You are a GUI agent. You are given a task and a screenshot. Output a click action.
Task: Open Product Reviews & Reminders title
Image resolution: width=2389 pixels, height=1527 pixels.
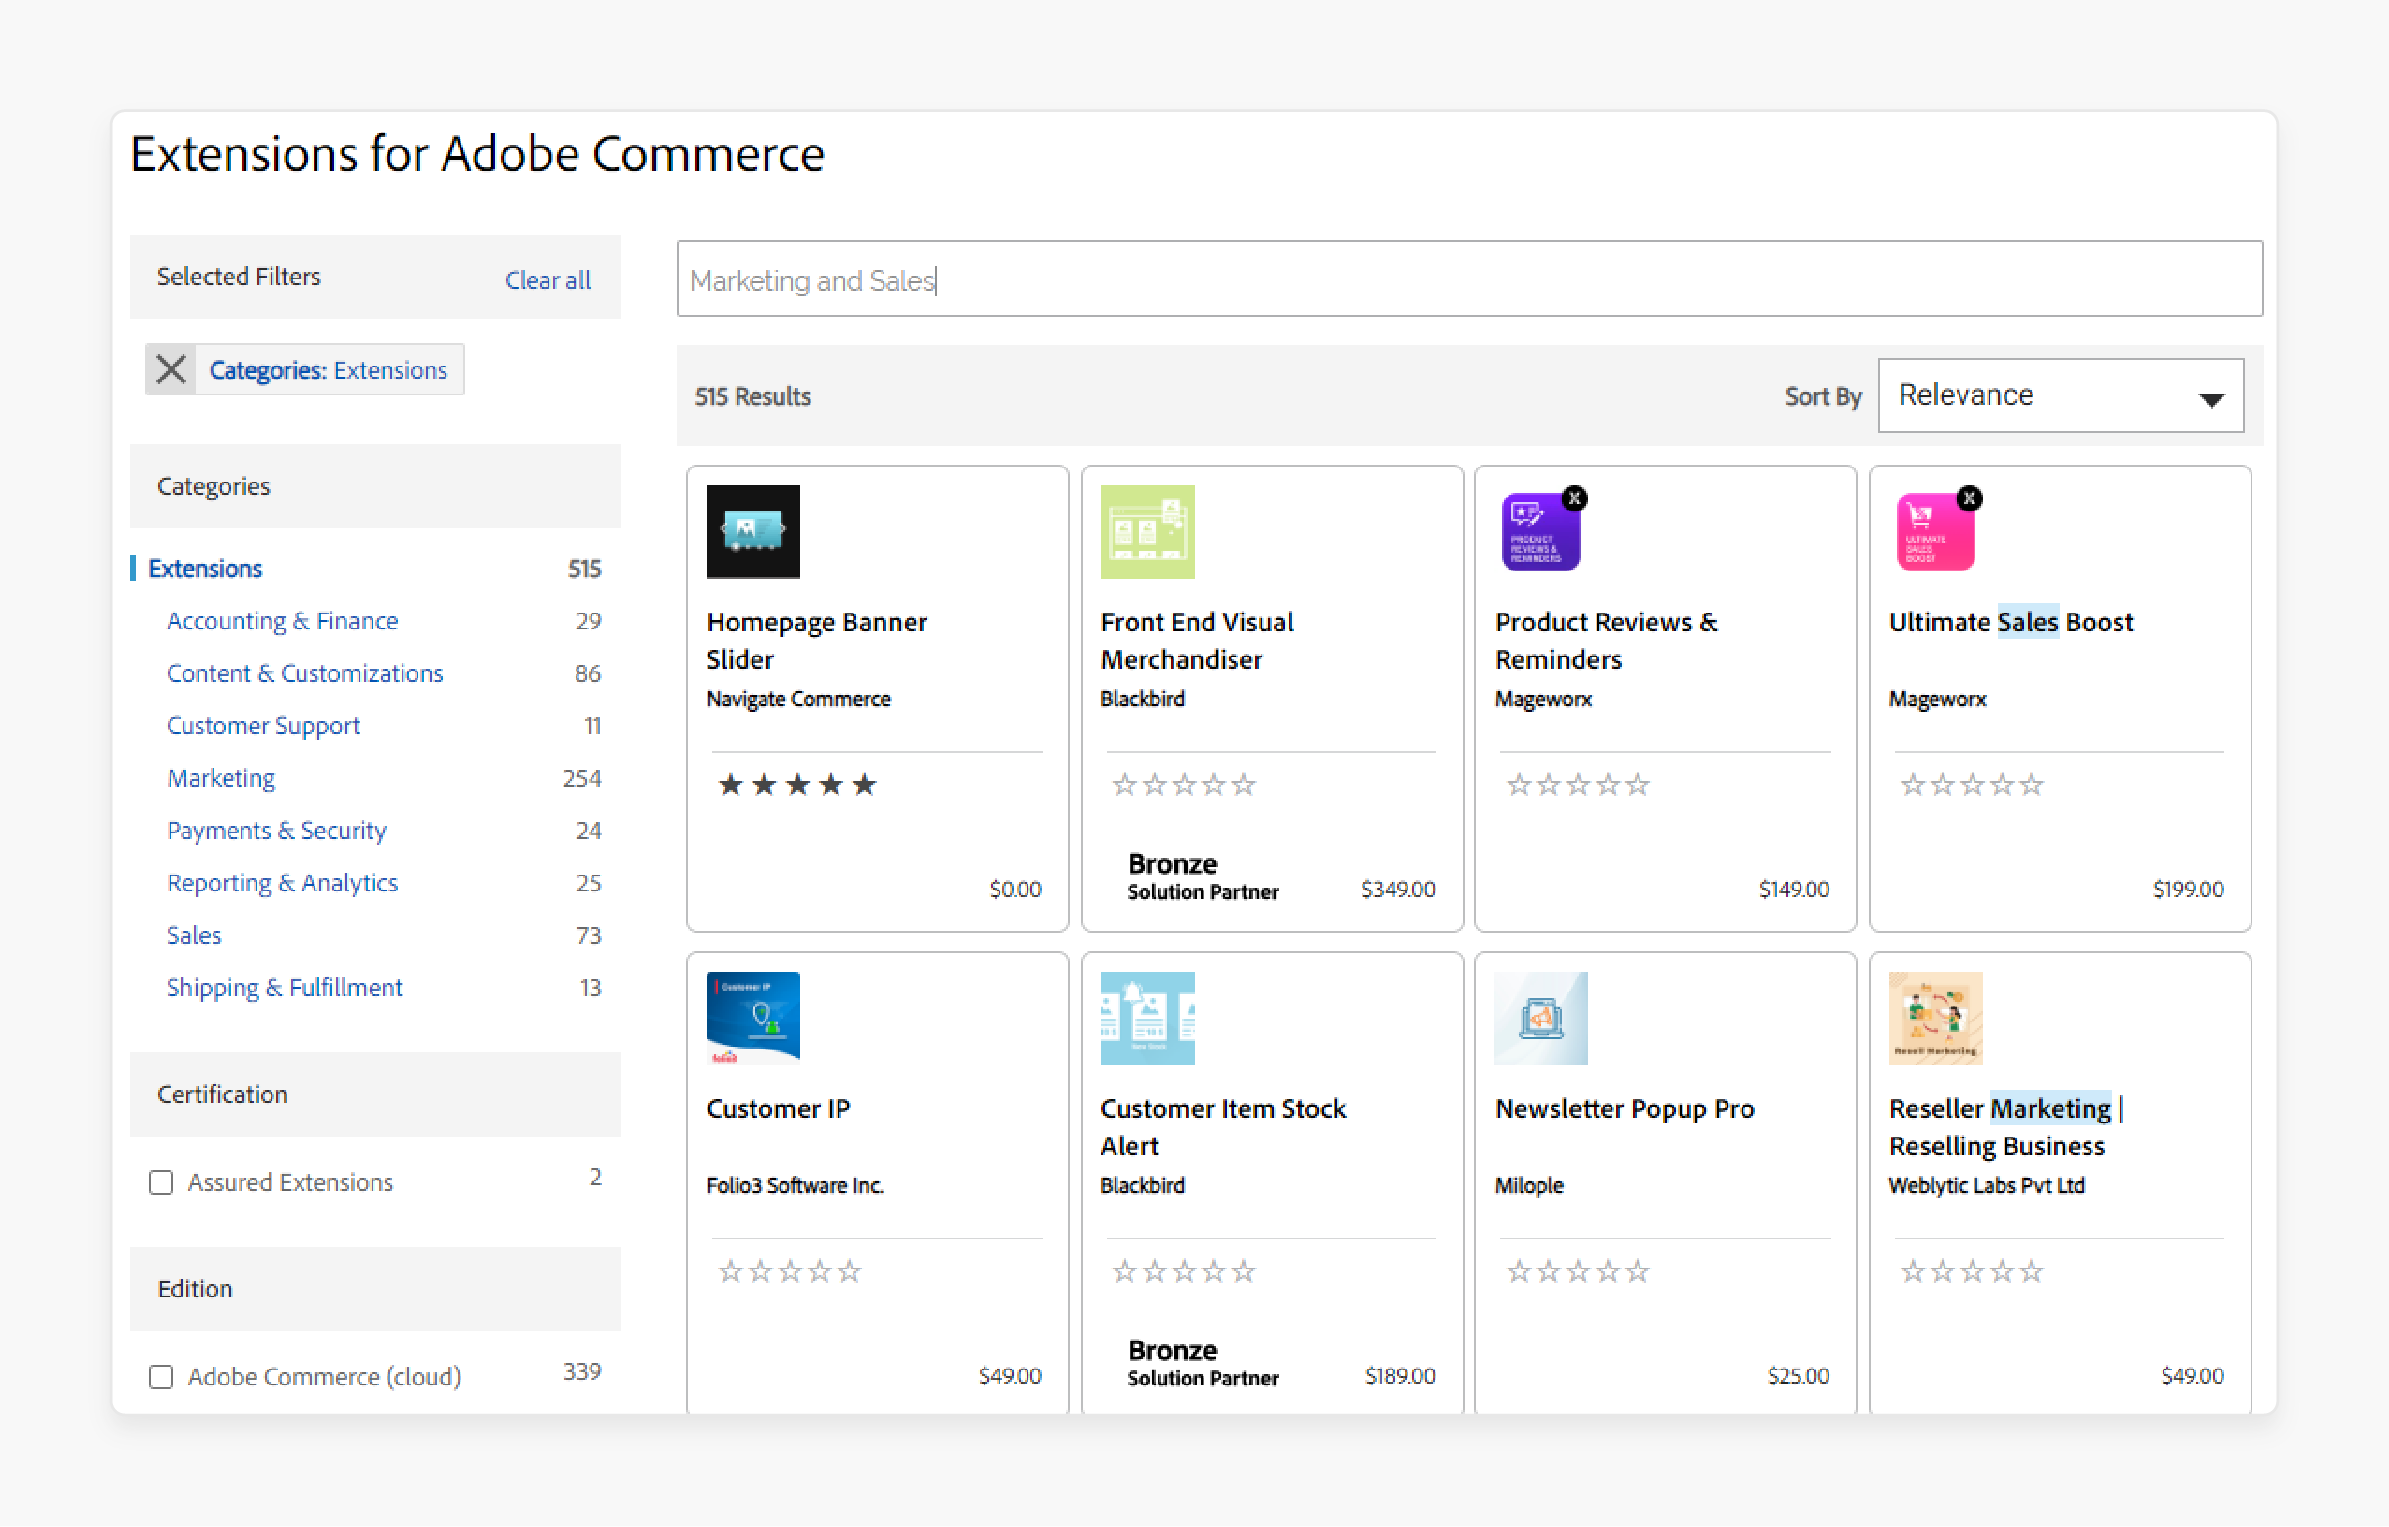coord(1606,640)
